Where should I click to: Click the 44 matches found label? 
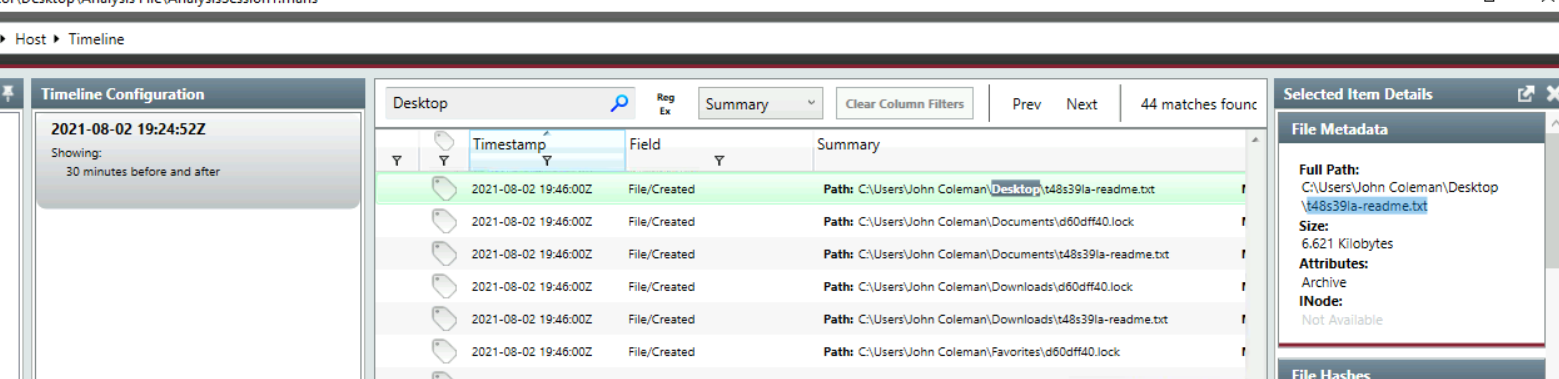coord(1198,104)
